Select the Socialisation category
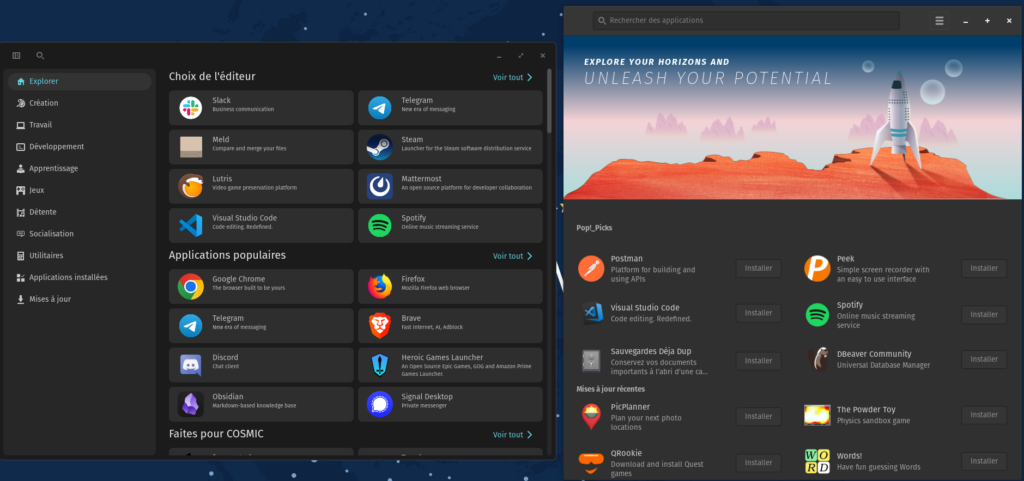This screenshot has width=1024, height=481. point(80,234)
